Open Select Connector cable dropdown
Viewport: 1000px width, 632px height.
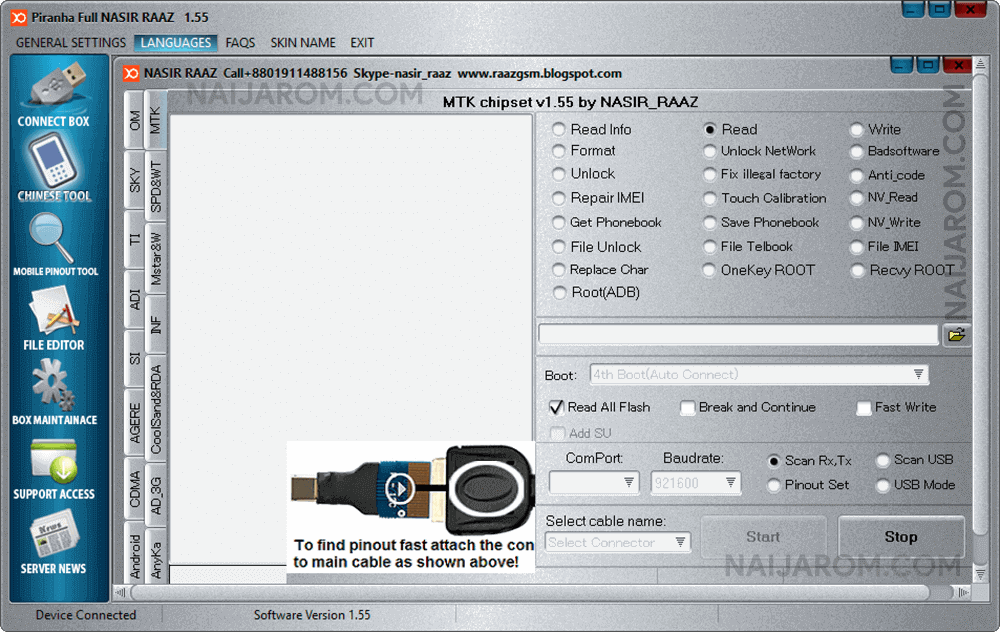617,543
